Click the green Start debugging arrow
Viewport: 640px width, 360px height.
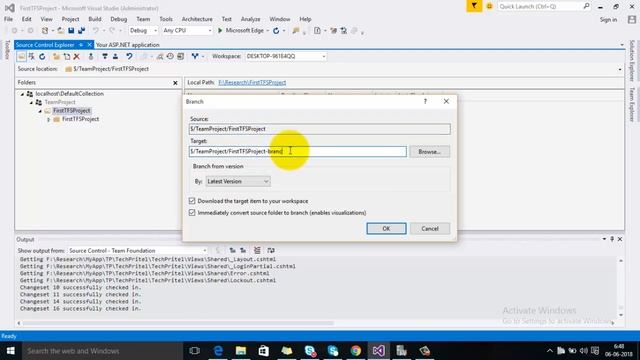click(220, 31)
